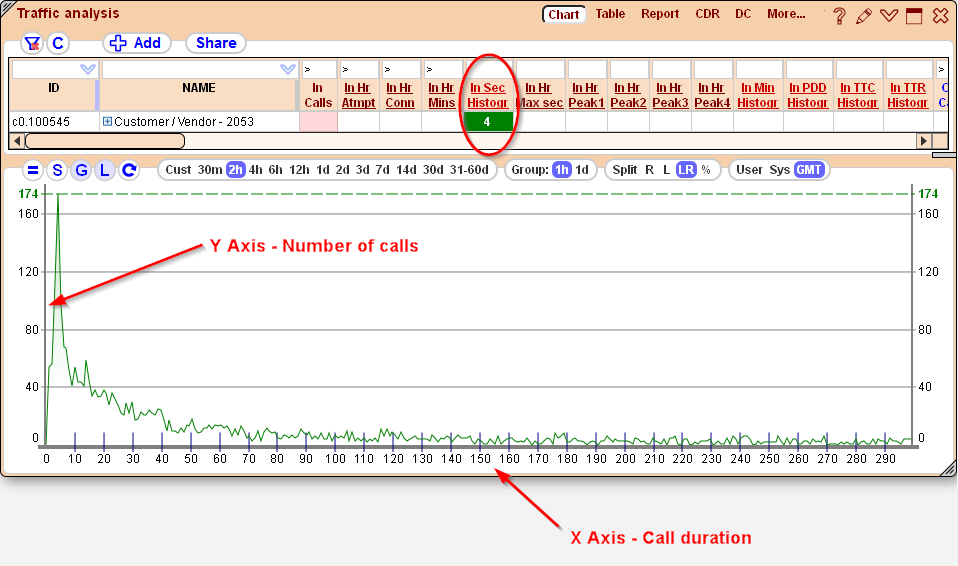Click the Share button

(216, 43)
